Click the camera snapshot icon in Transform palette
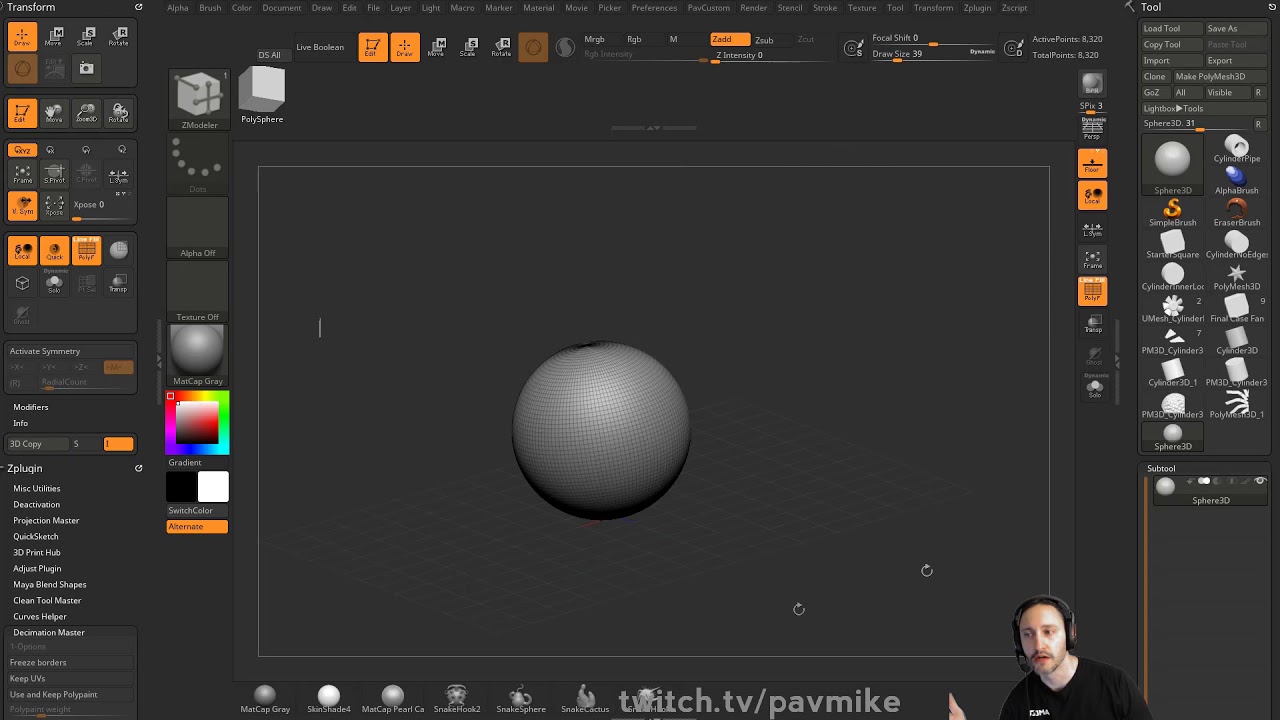Screen dimensions: 1280x720 click(x=86, y=69)
